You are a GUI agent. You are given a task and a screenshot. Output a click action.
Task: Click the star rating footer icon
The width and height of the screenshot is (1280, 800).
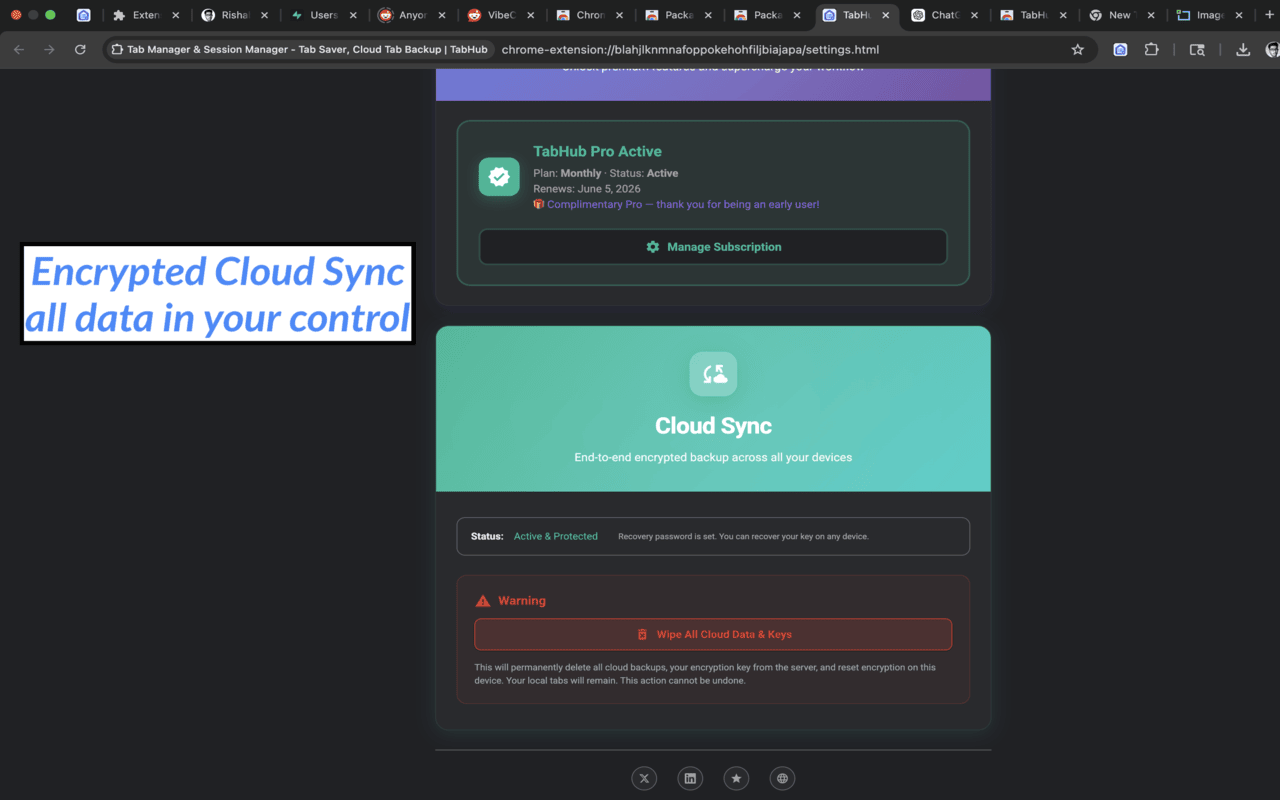click(736, 778)
